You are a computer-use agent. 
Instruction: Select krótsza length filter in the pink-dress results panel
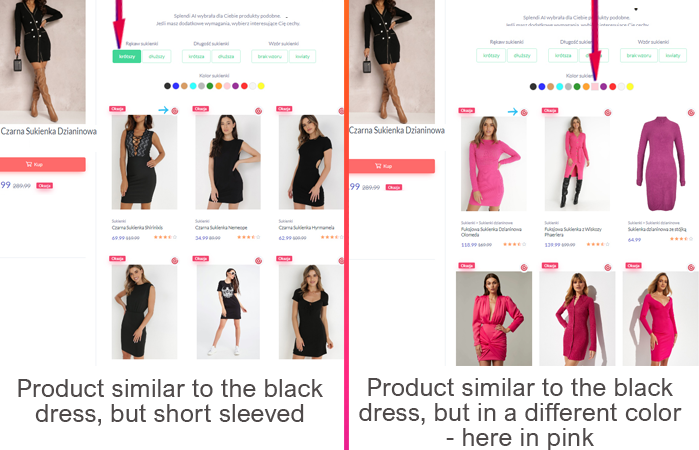click(563, 55)
